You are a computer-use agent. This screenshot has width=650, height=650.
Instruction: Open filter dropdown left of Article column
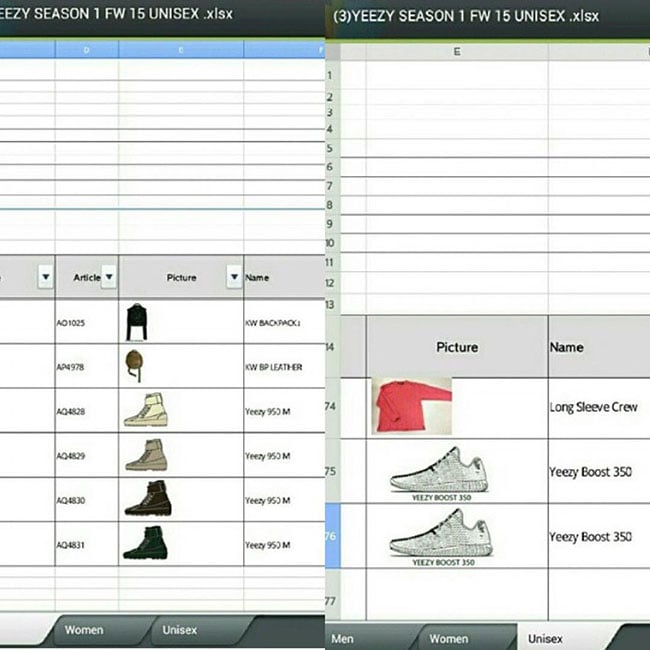point(45,277)
